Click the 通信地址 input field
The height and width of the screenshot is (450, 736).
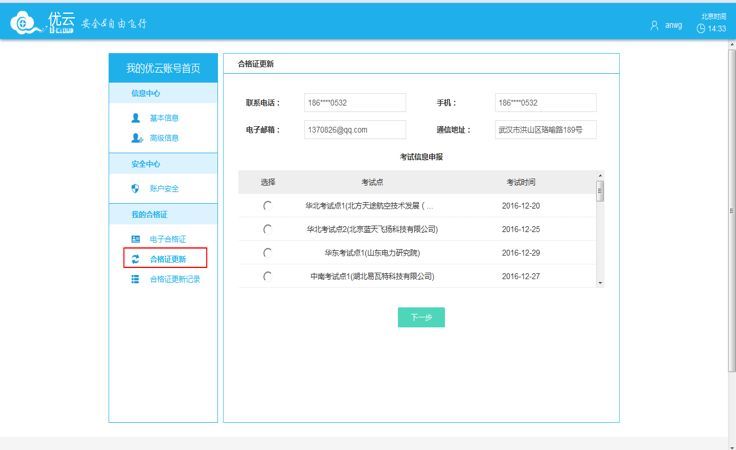tap(545, 129)
